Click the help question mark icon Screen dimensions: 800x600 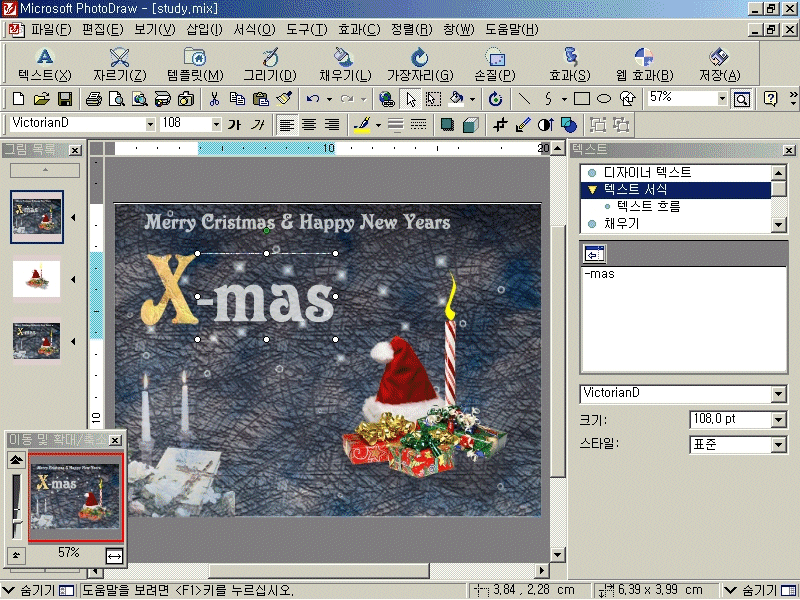[x=770, y=98]
